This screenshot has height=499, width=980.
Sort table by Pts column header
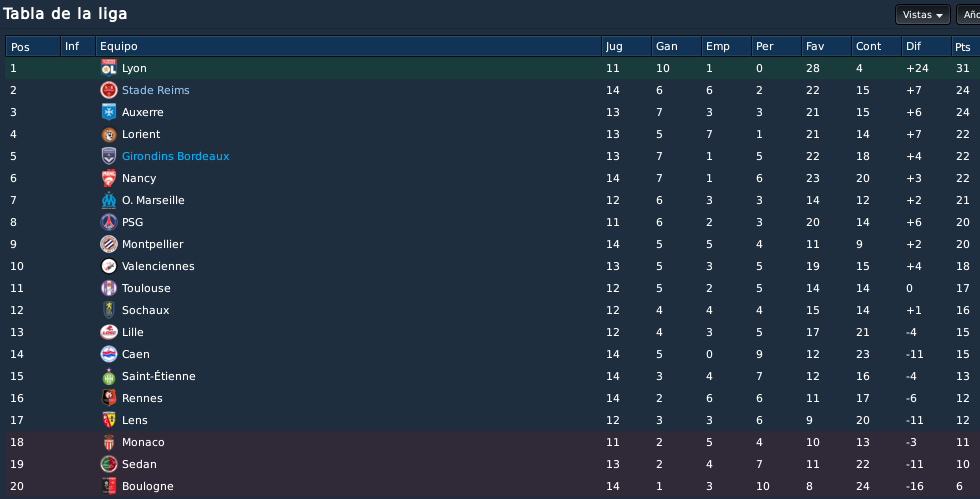click(x=965, y=46)
